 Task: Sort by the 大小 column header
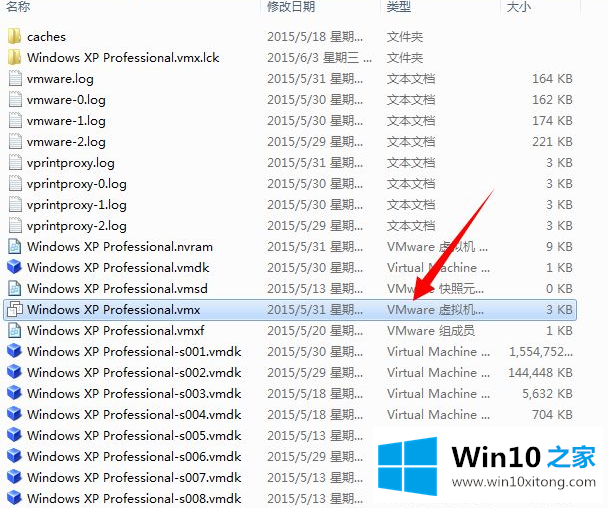click(519, 7)
